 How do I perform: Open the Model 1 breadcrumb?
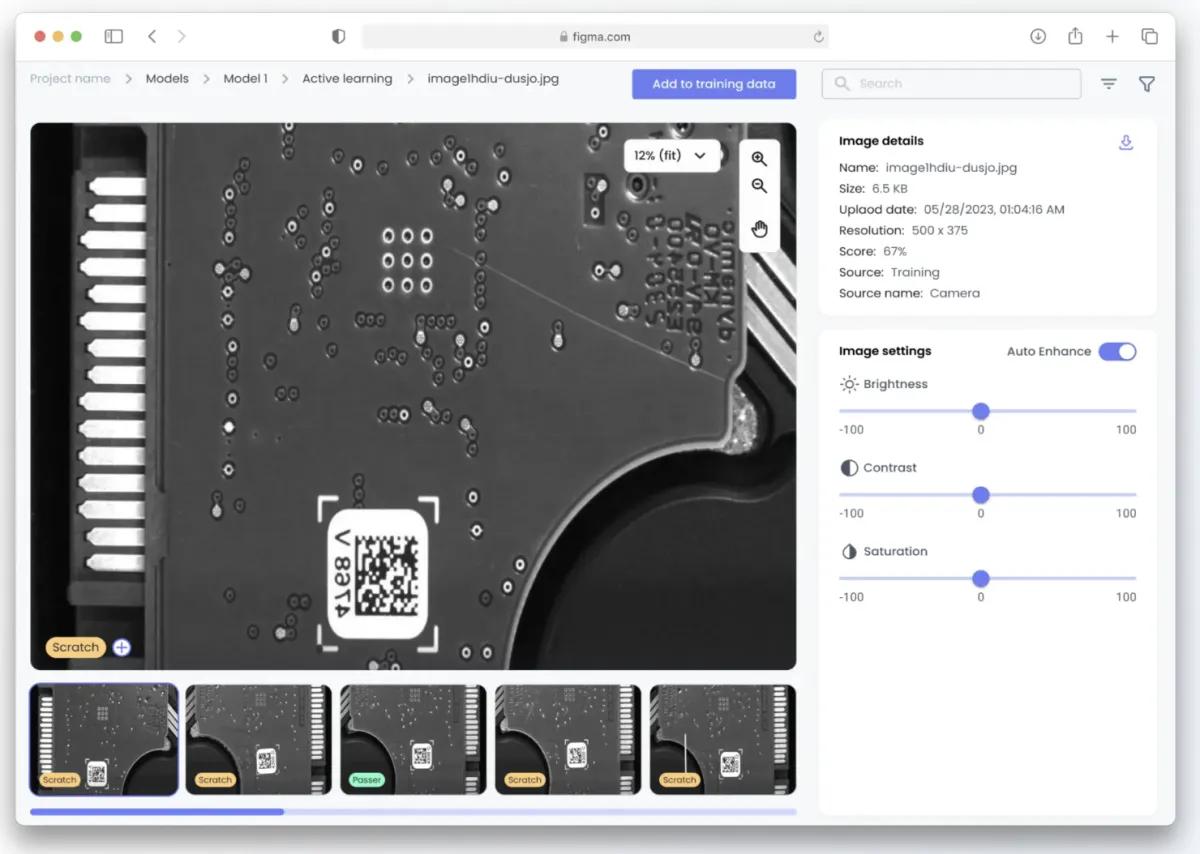(245, 78)
